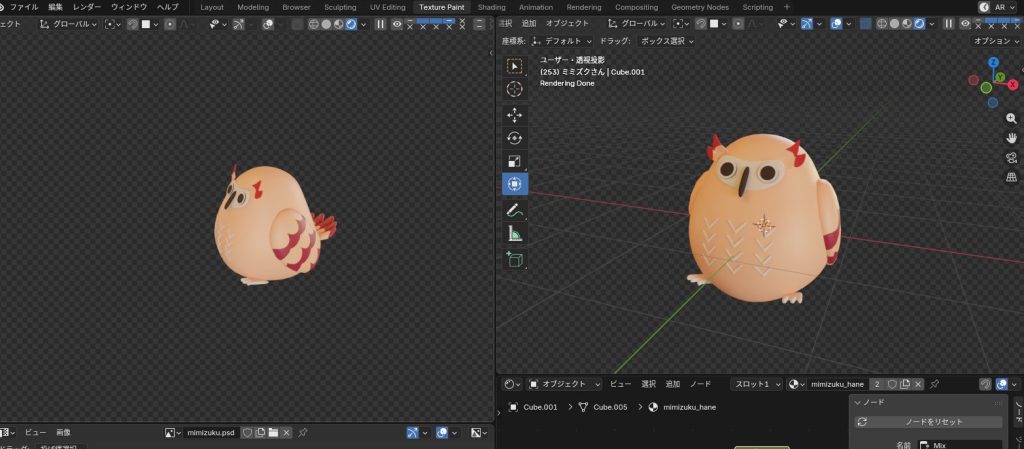Open the デフォルト orientation dropdown

point(561,41)
